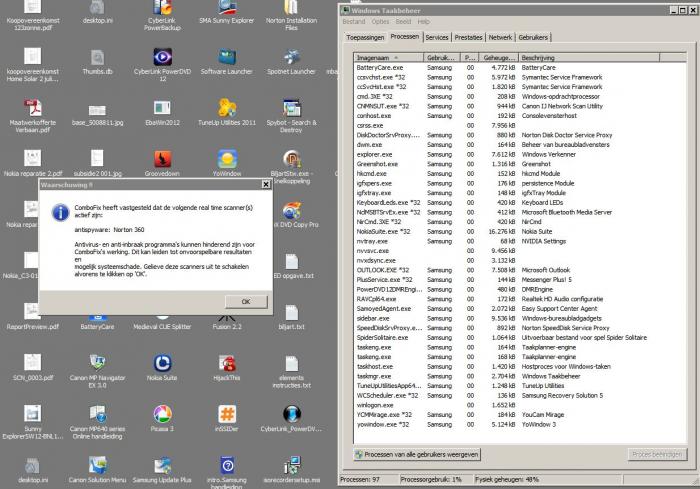The image size is (700, 489).
Task: Select the BatteryCare.exe process row
Action: coord(520,67)
